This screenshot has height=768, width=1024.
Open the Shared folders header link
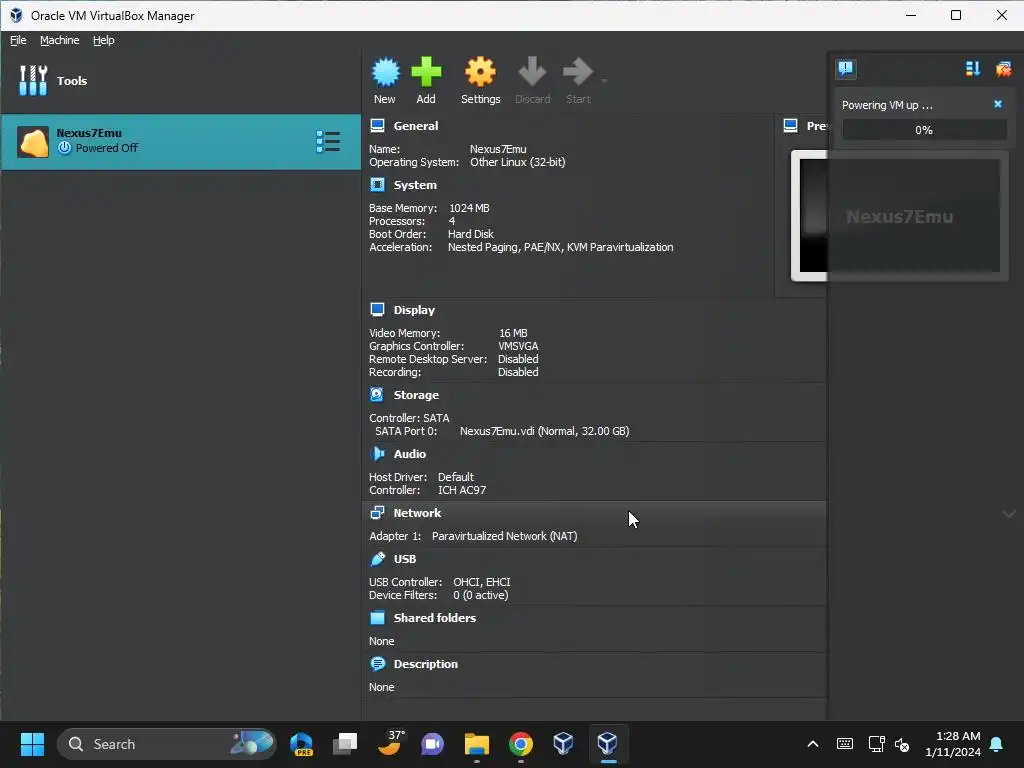point(434,618)
